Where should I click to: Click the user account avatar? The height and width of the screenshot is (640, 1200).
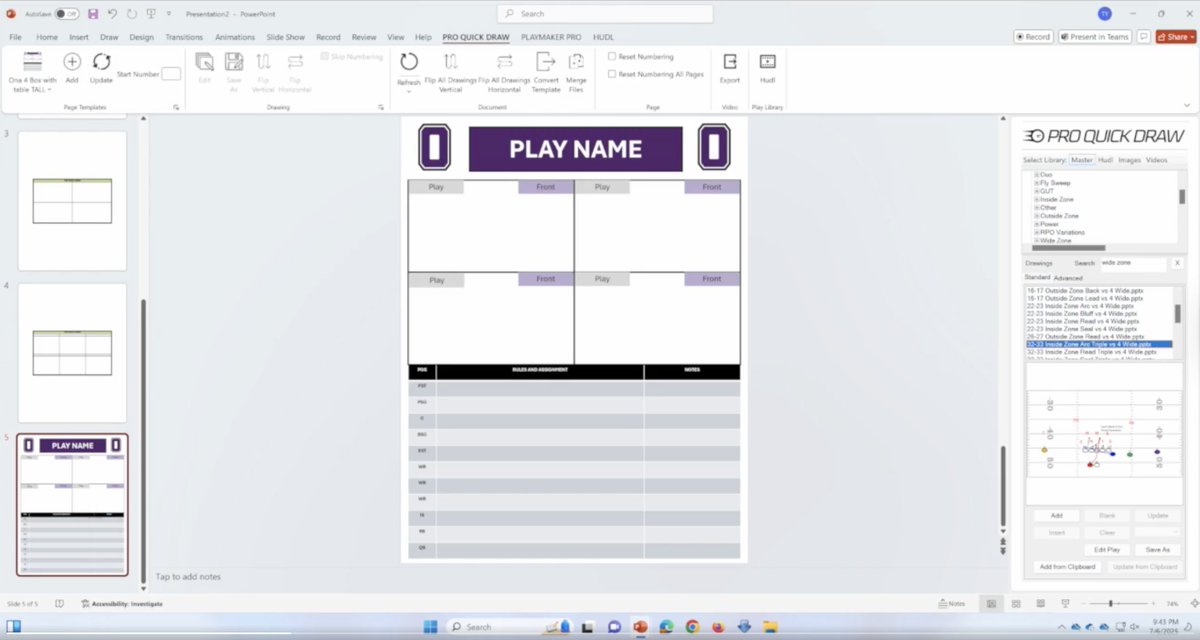click(1104, 13)
